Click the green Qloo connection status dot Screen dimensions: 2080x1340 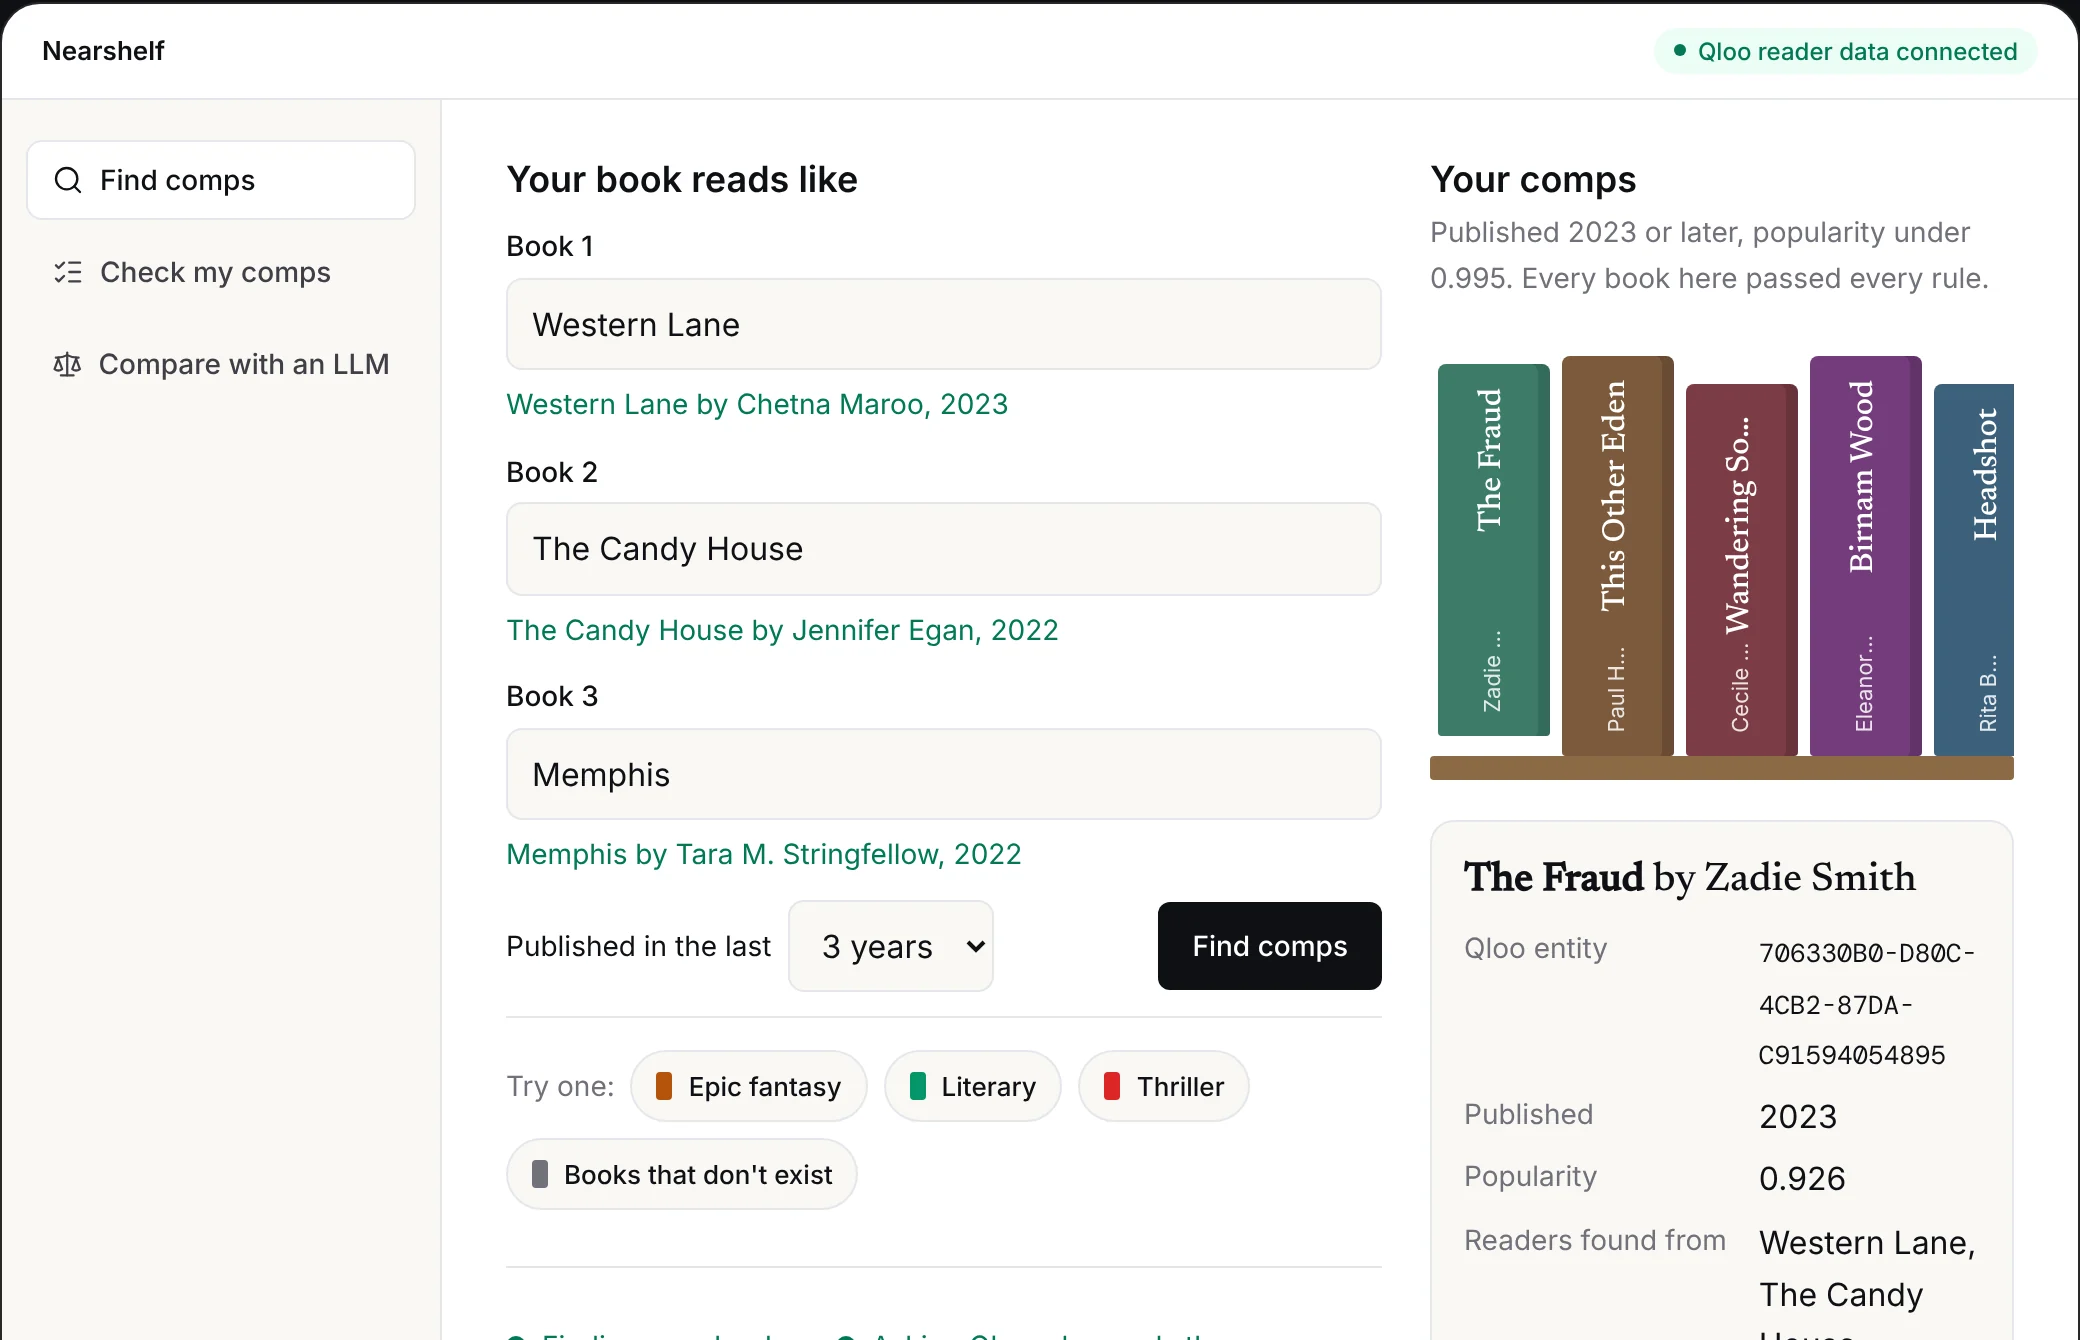point(1680,51)
